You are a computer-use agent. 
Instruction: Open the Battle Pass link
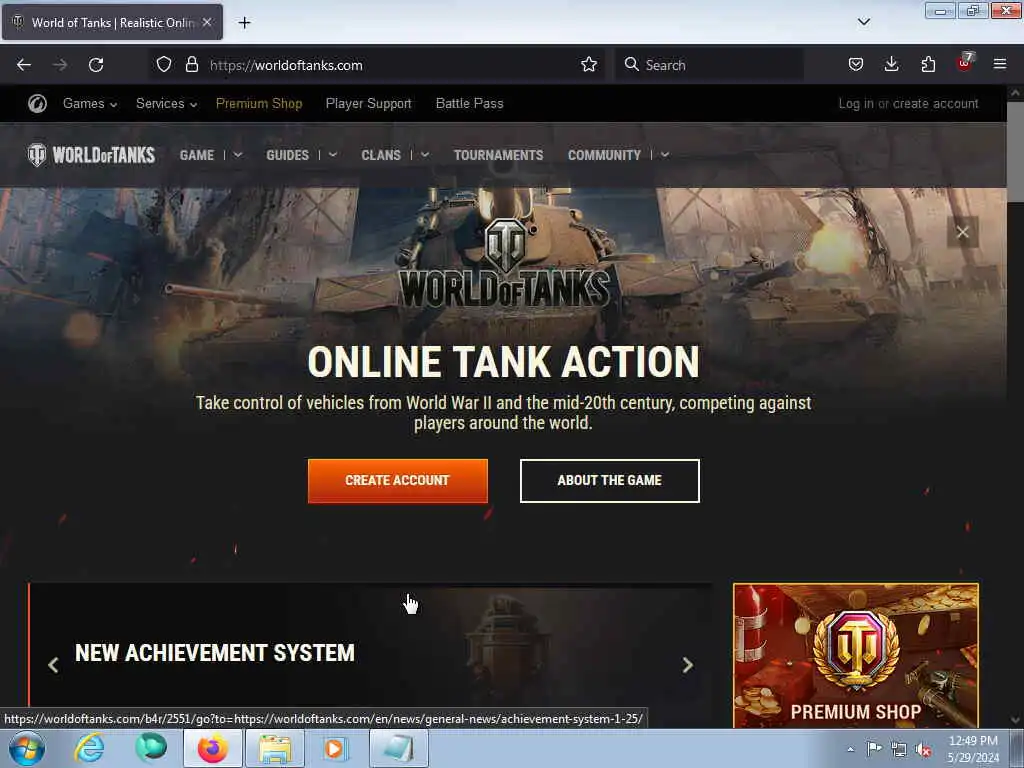[x=470, y=104]
